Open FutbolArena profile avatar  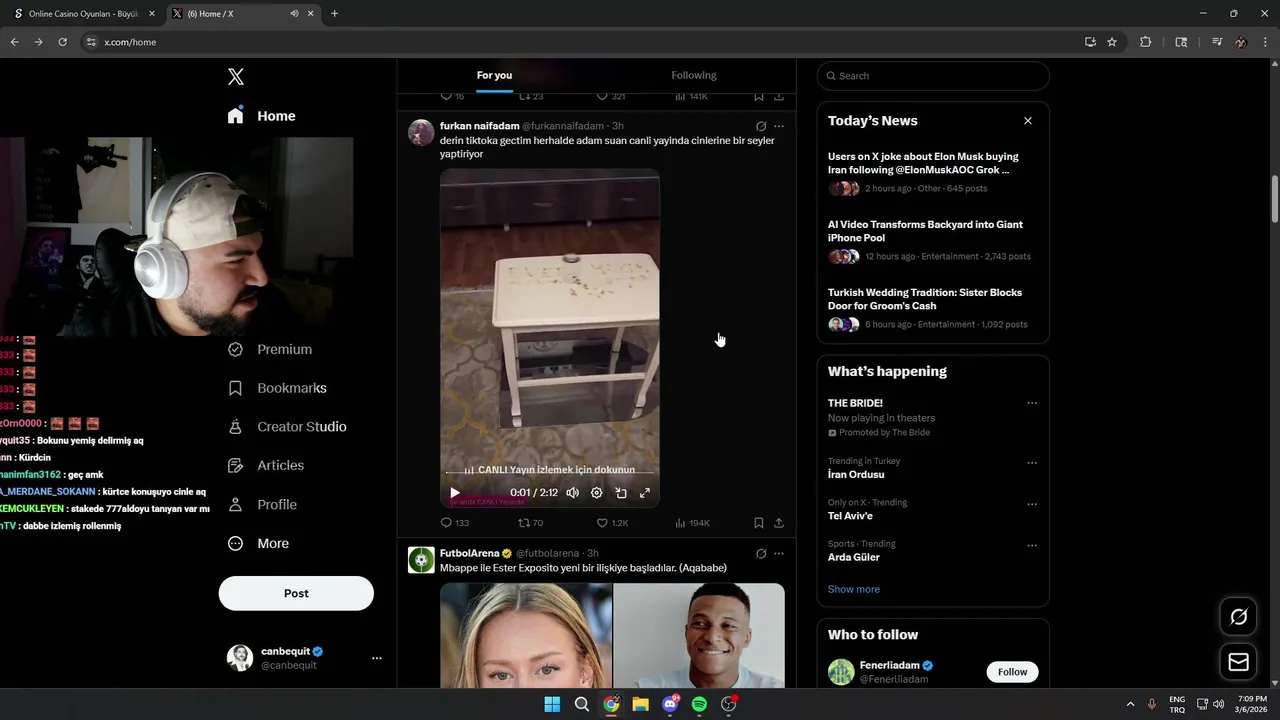pos(421,560)
